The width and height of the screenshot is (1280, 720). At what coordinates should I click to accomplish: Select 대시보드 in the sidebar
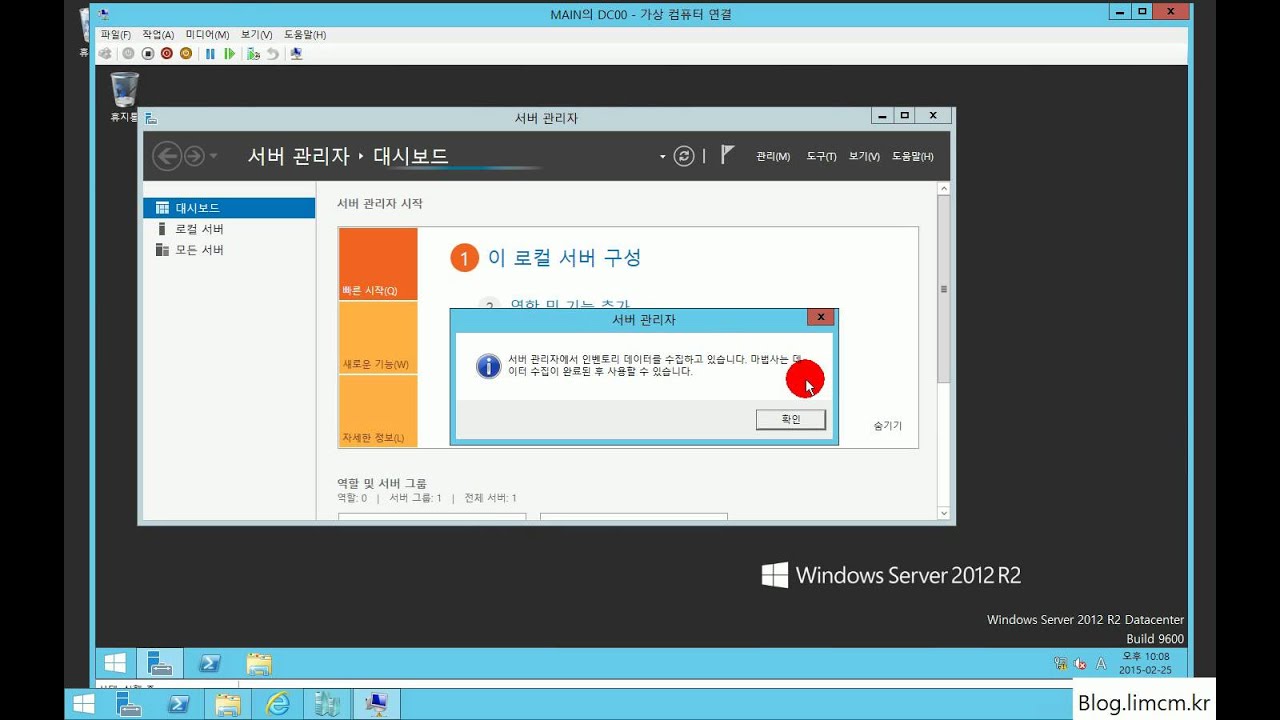tap(229, 208)
